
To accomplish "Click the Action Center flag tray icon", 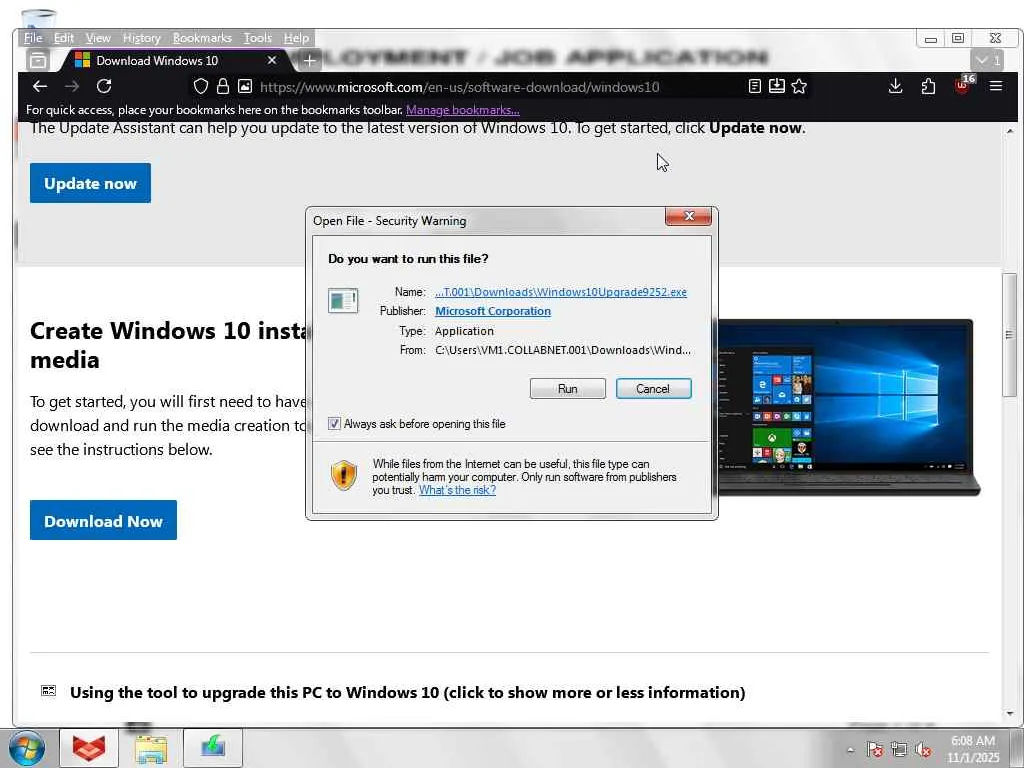I will 875,750.
